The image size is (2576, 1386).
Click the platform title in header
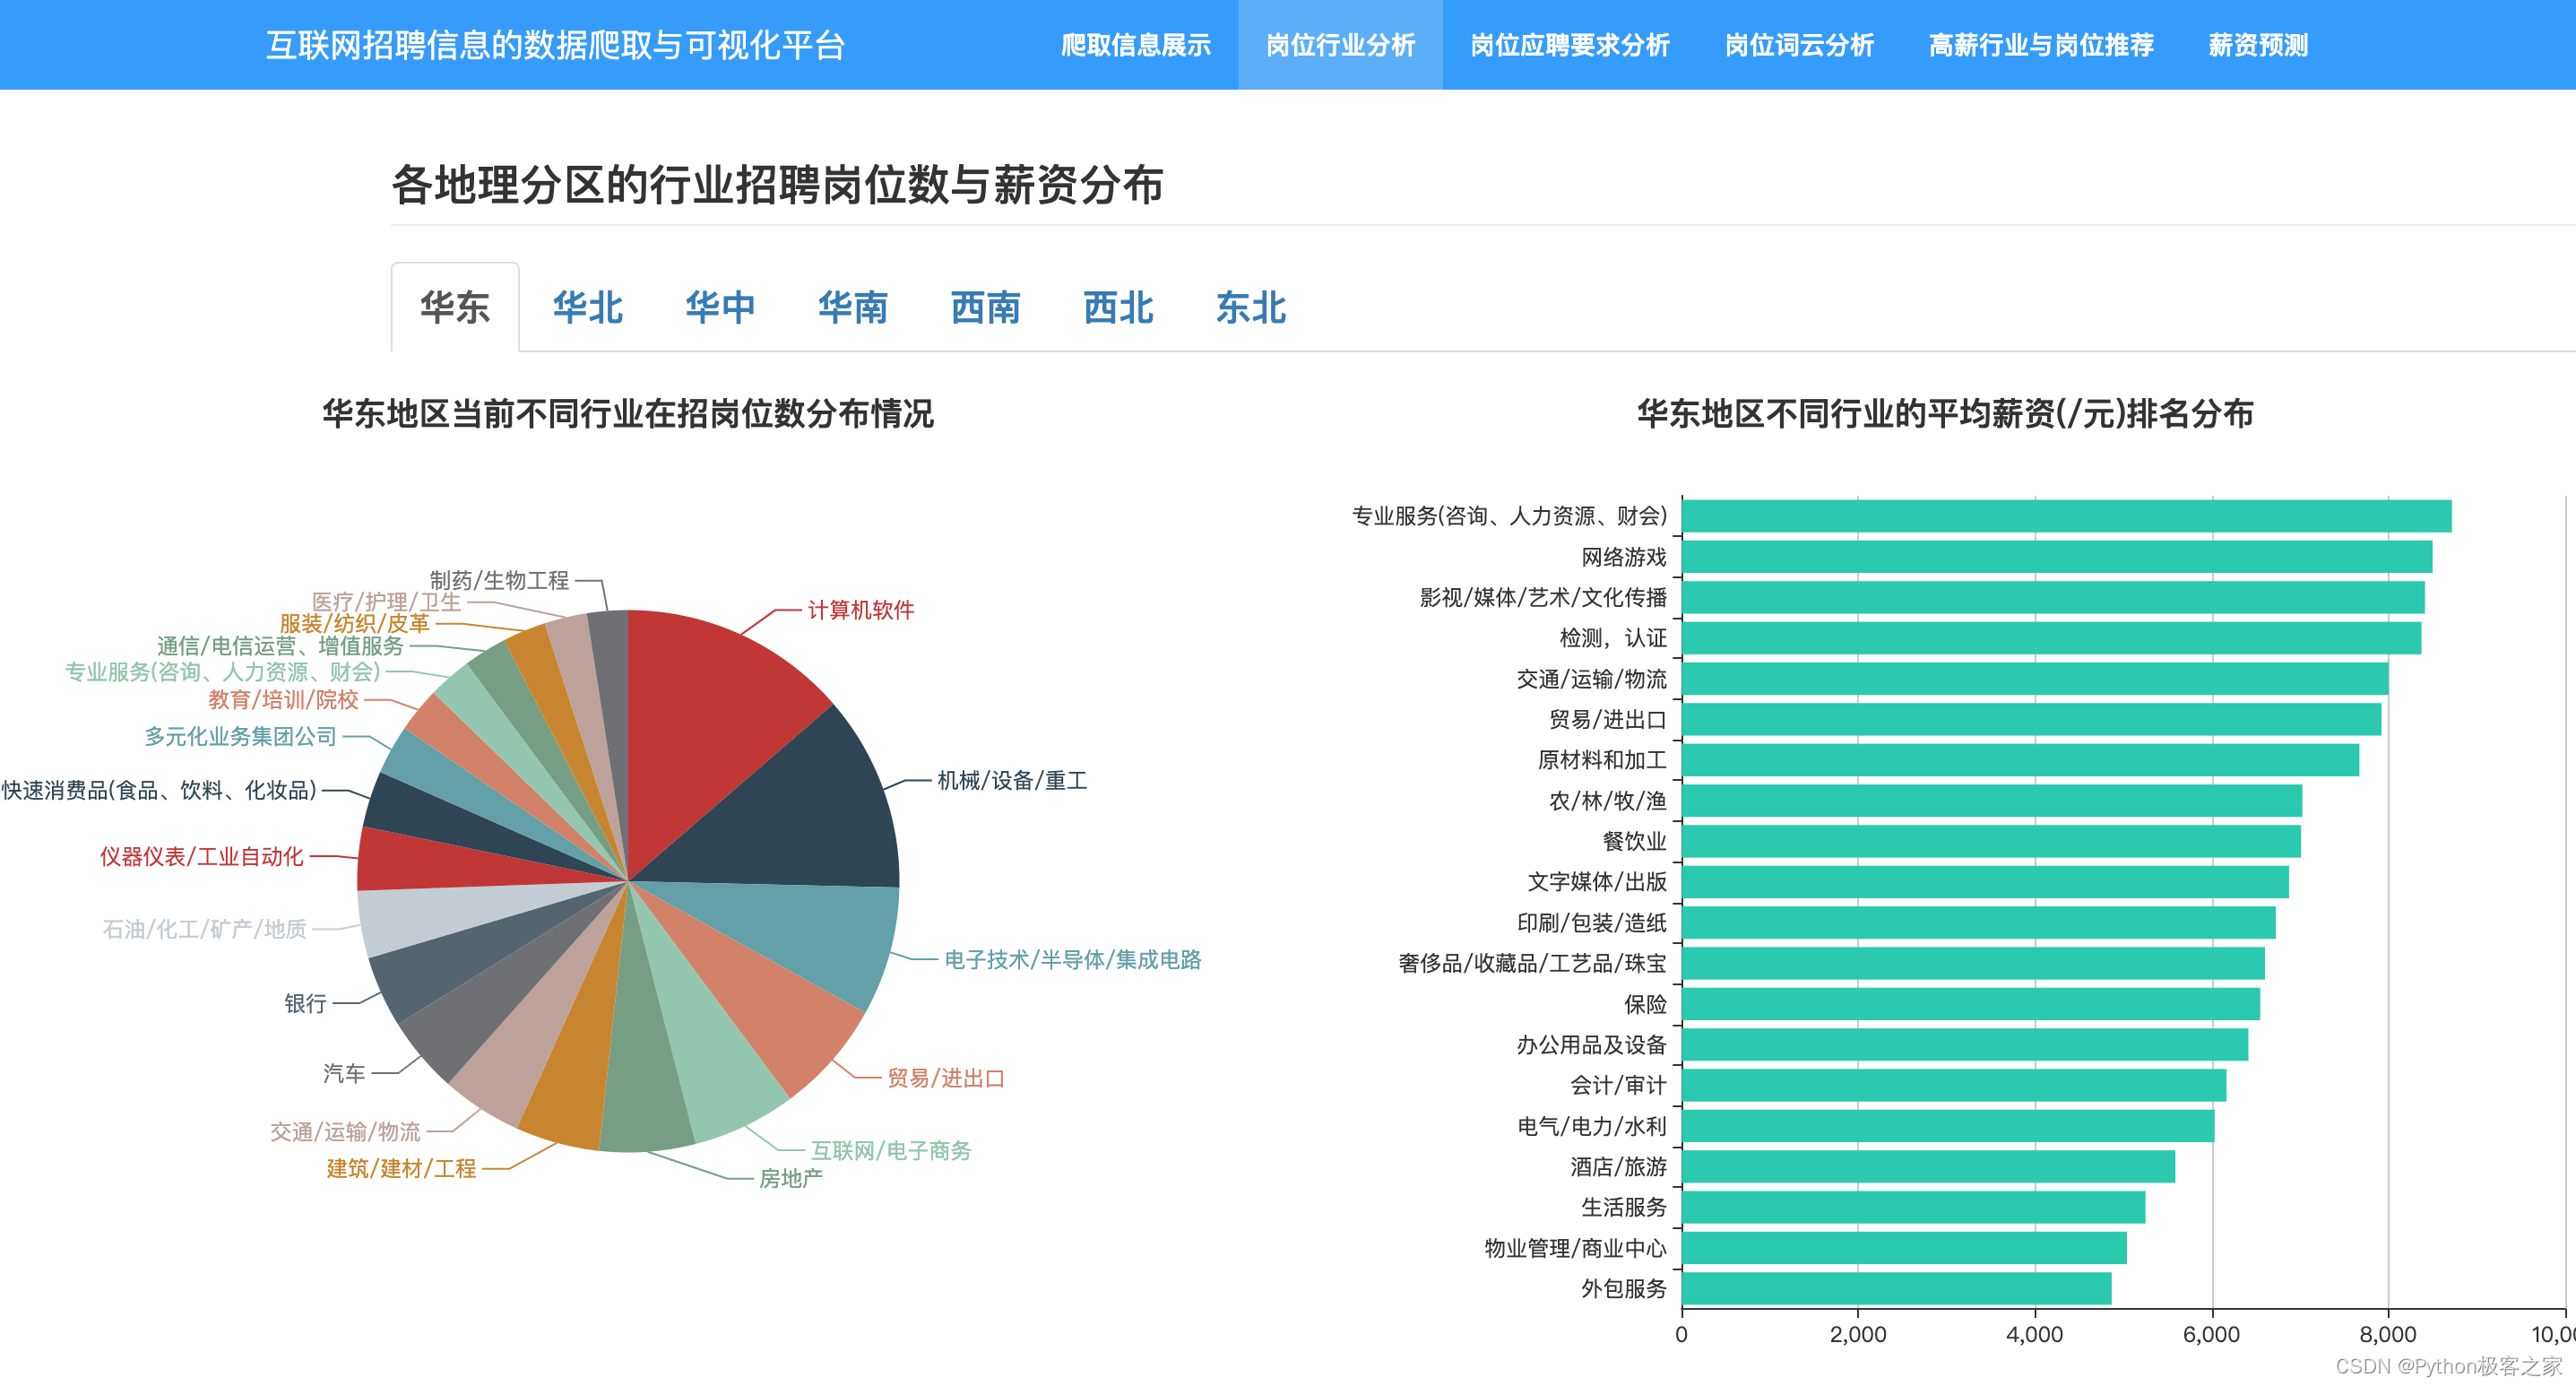(555, 45)
